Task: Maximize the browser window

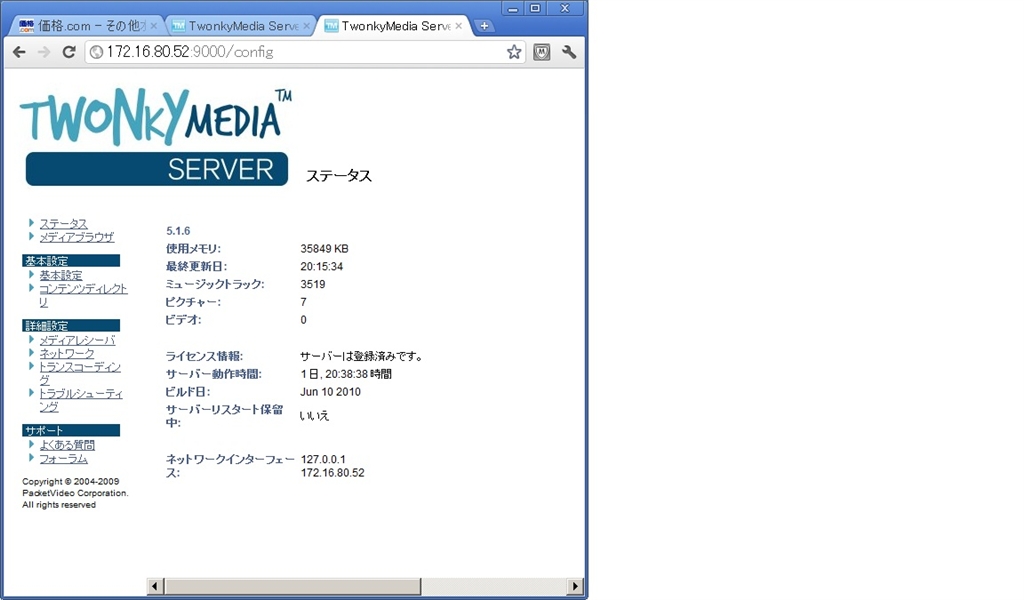Action: [x=535, y=8]
